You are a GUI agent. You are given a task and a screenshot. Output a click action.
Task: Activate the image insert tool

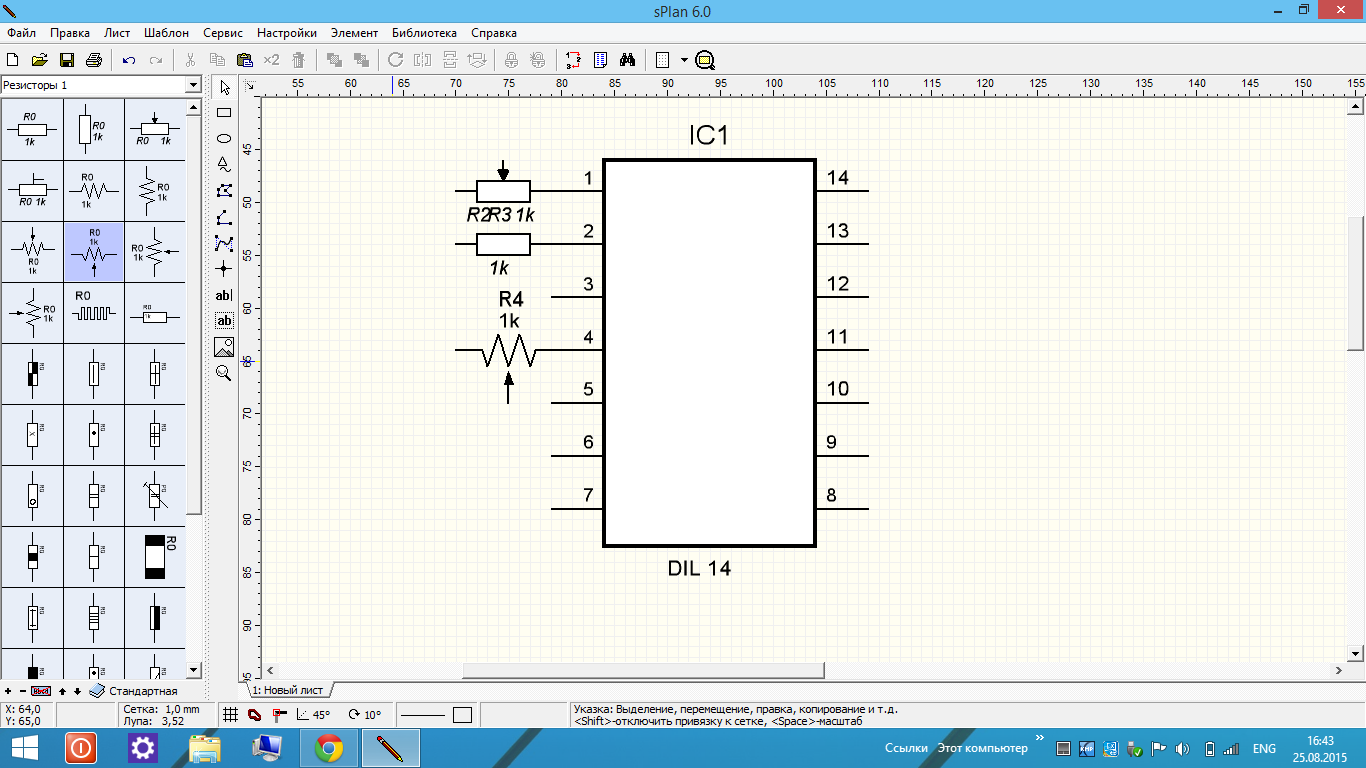click(x=224, y=347)
